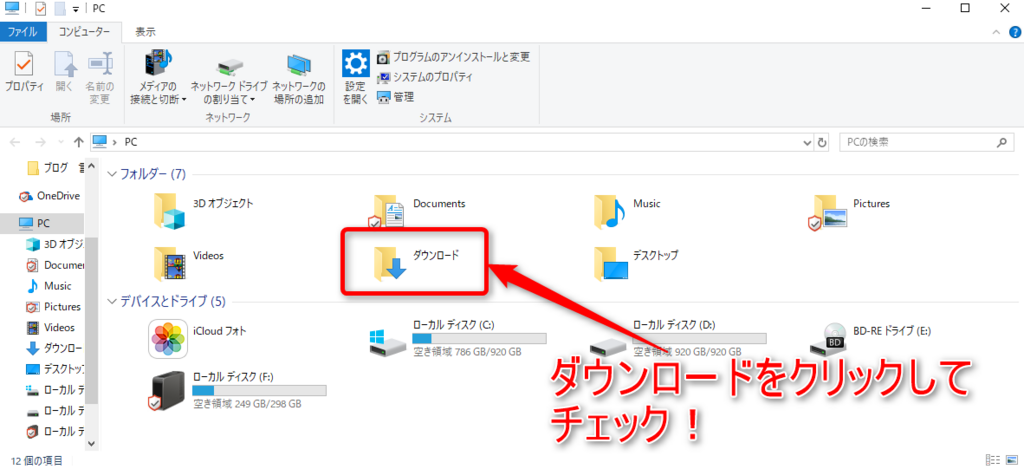1024x469 pixels.
Task: Select Music in navigation pane
Action: click(x=50, y=286)
